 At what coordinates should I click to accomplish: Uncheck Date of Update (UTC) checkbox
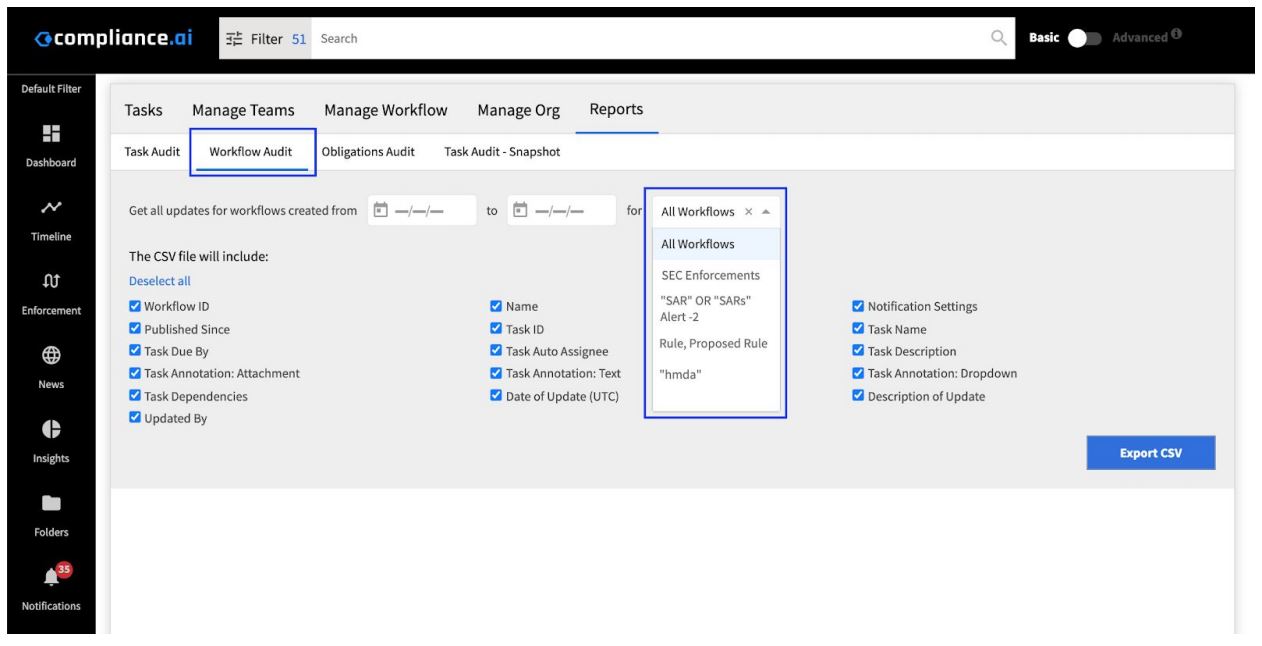tap(496, 396)
